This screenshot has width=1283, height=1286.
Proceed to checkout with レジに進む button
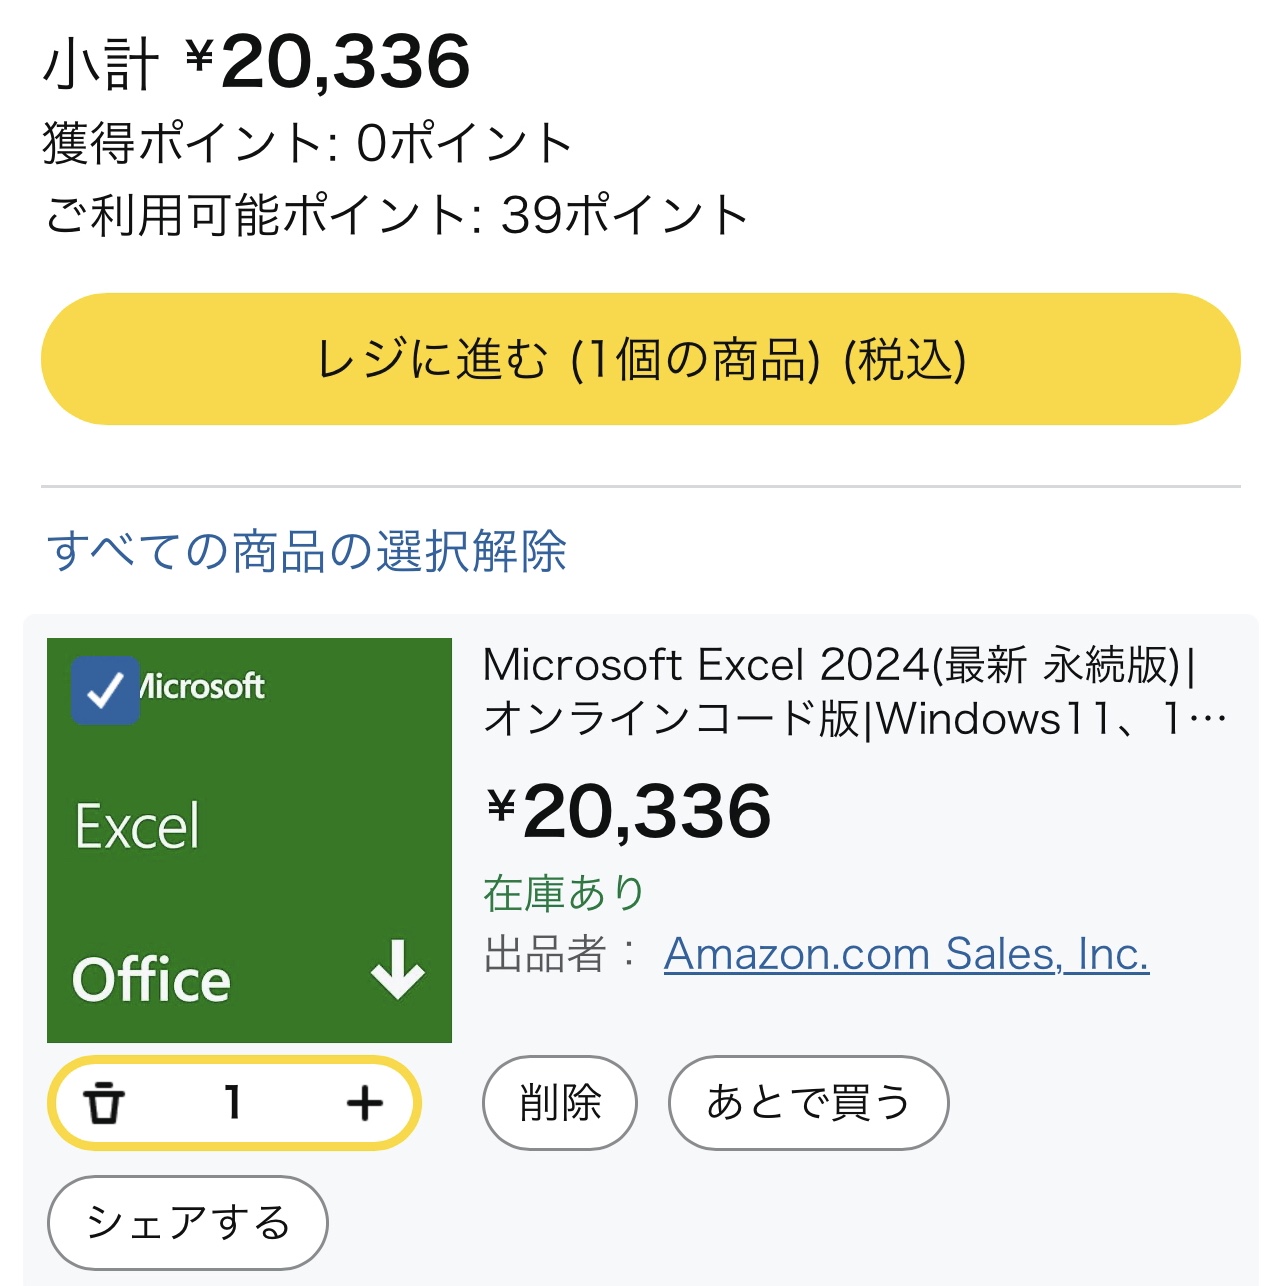[640, 359]
